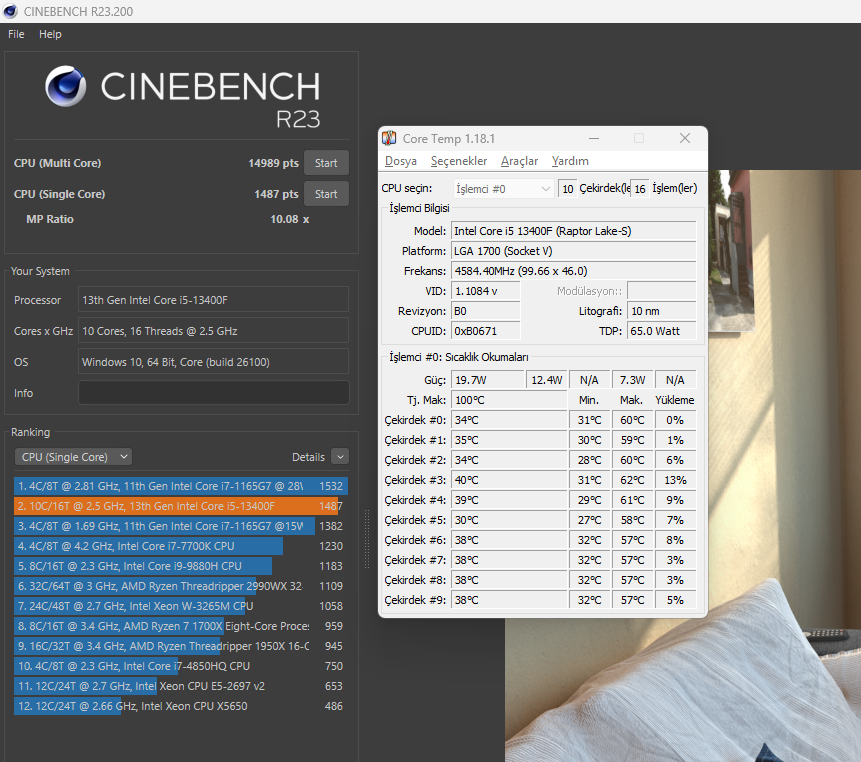Open the CPU (Single Core) ranking dropdown

click(74, 457)
